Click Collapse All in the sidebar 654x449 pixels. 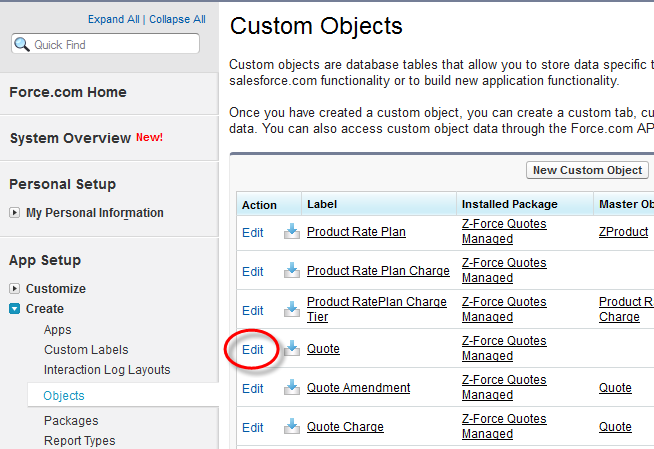coord(178,19)
